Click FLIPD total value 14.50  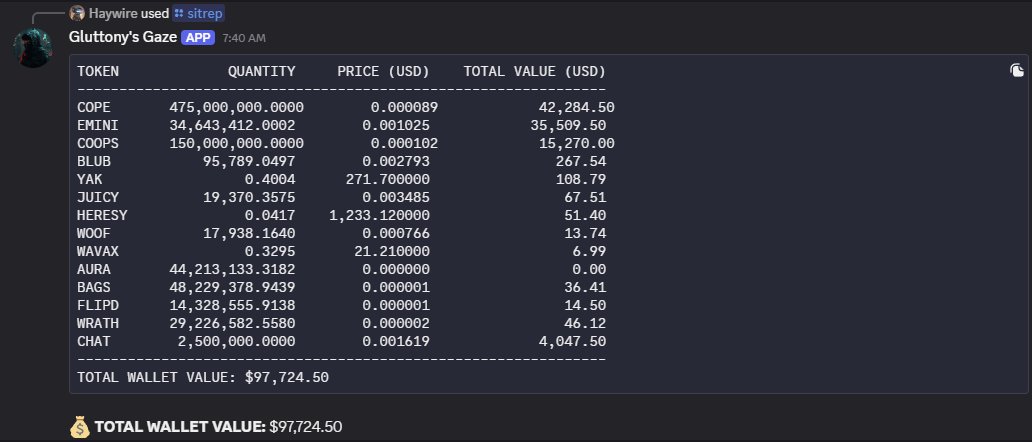(x=586, y=305)
